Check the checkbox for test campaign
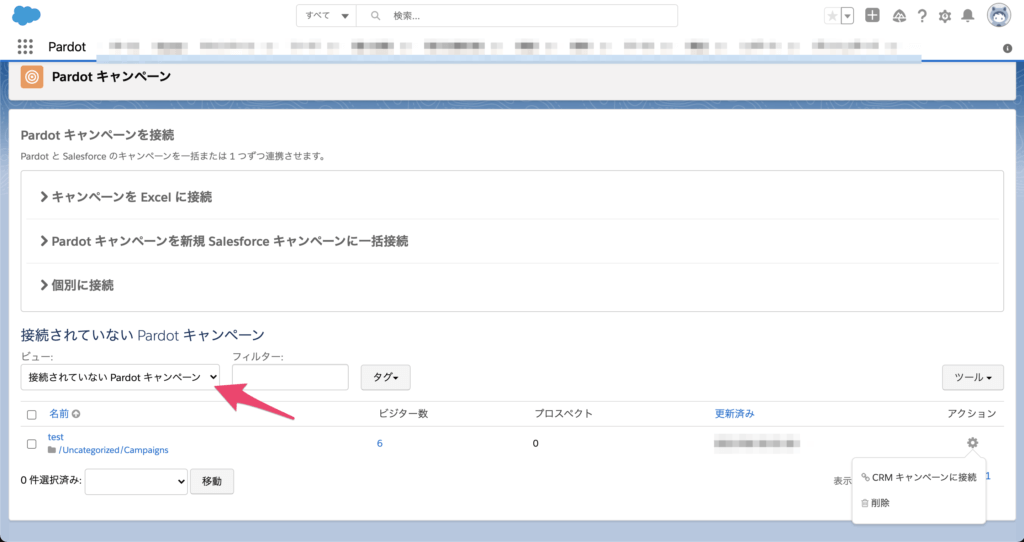Screen dimensions: 1024x542 click(31, 444)
